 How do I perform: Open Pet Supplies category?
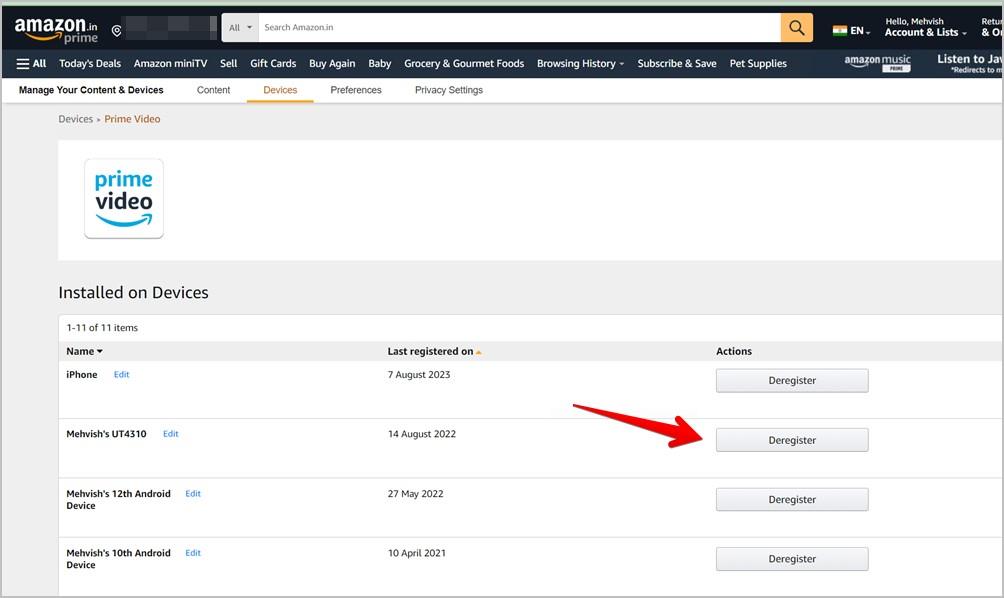point(758,63)
